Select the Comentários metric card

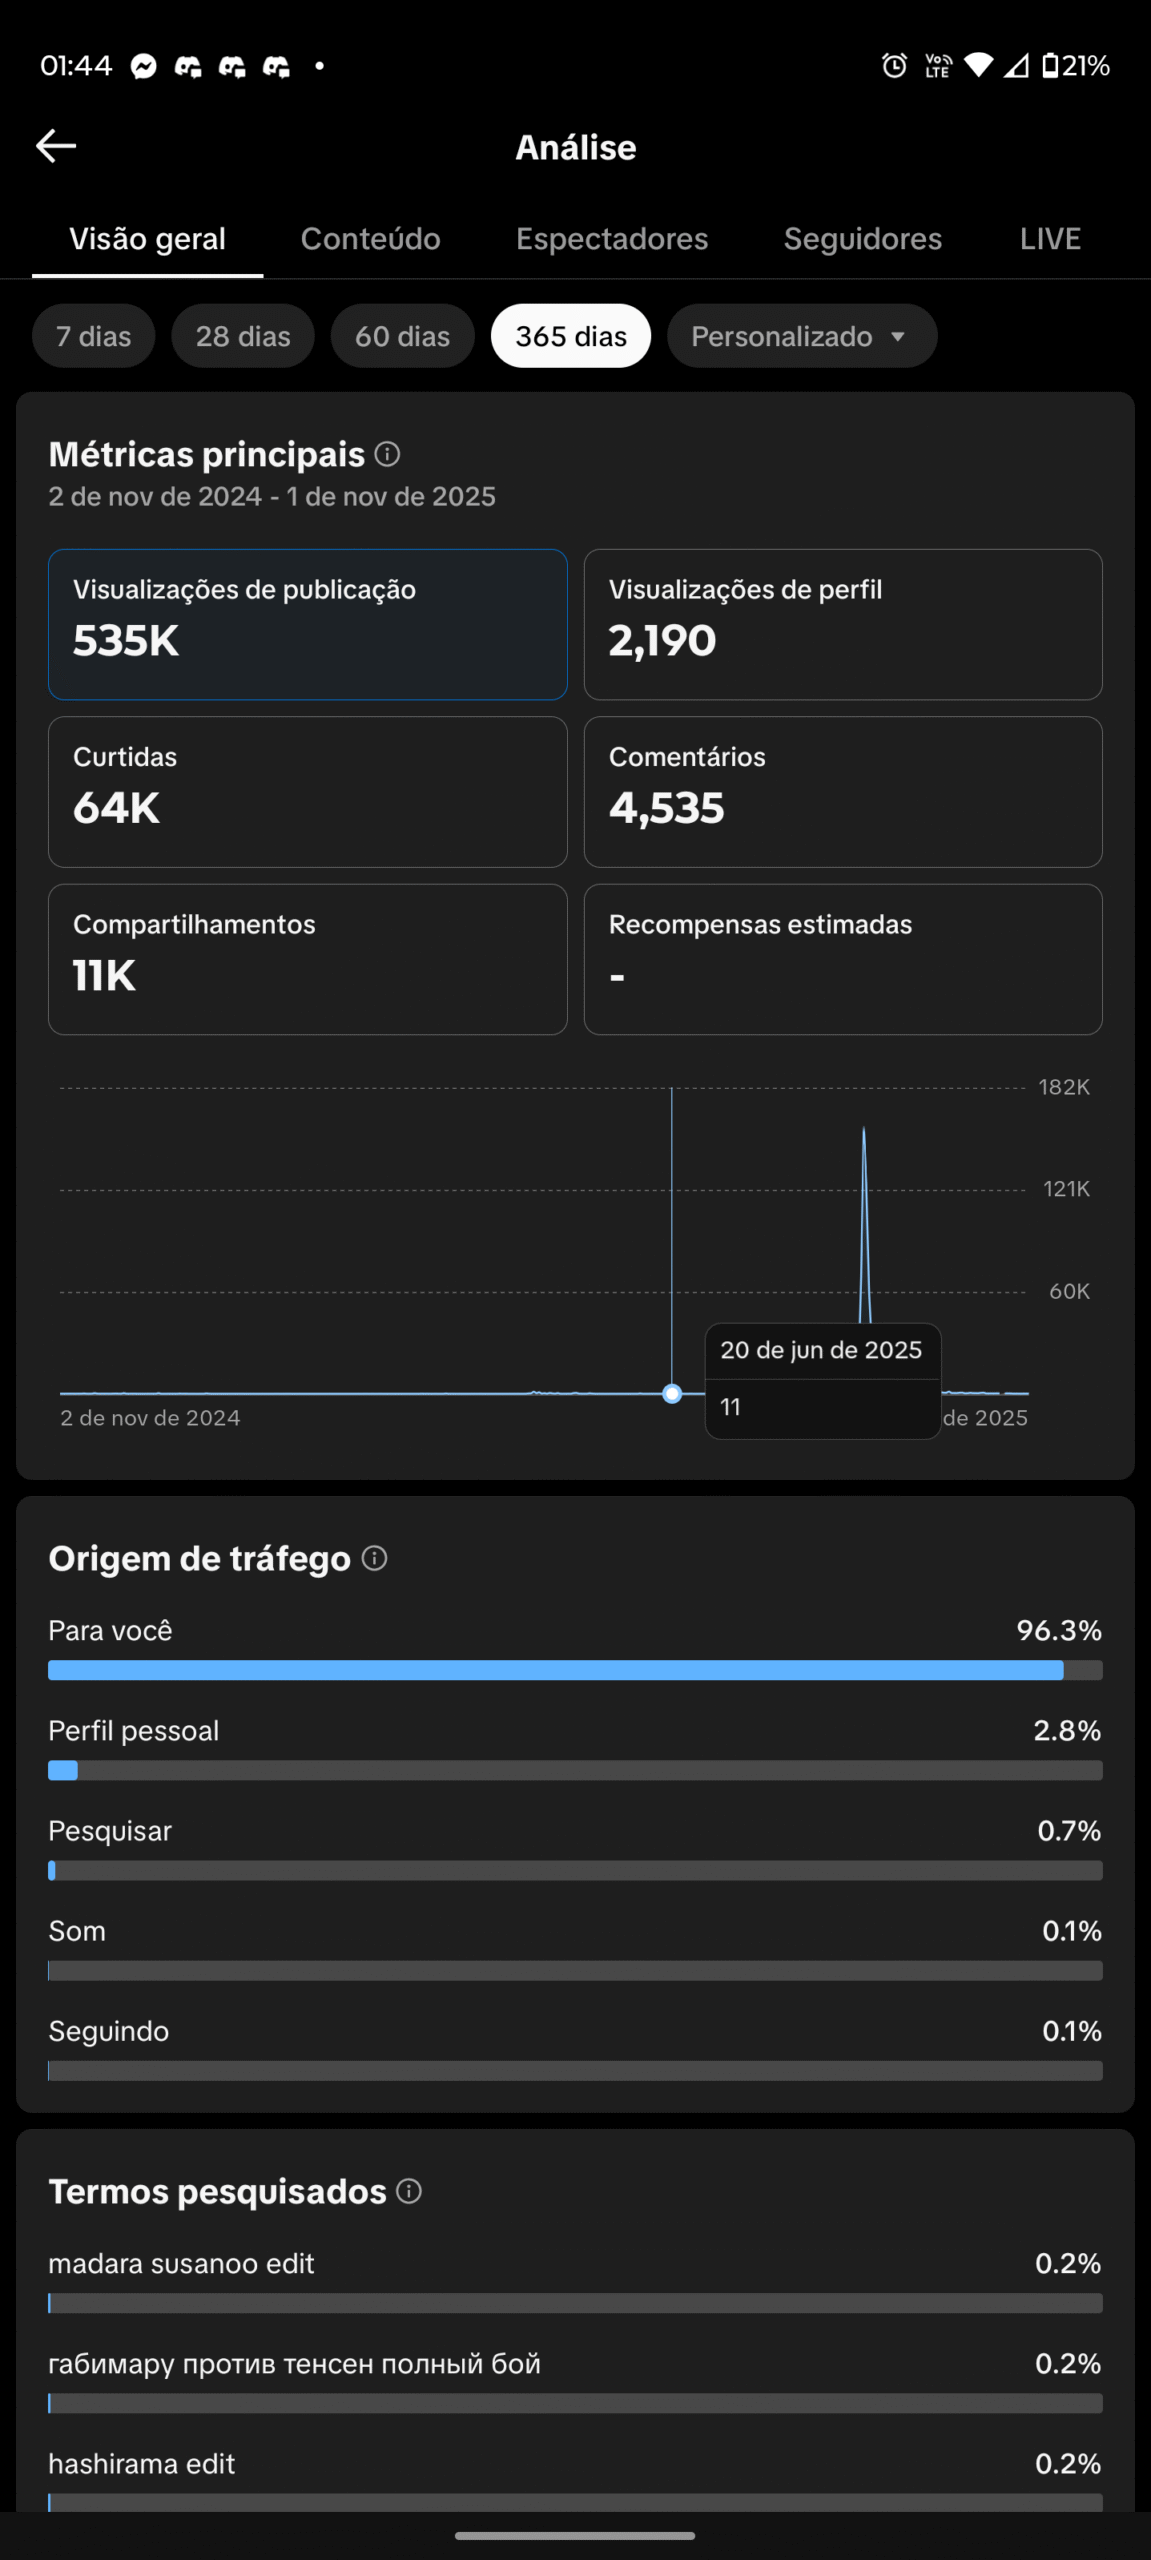click(842, 791)
